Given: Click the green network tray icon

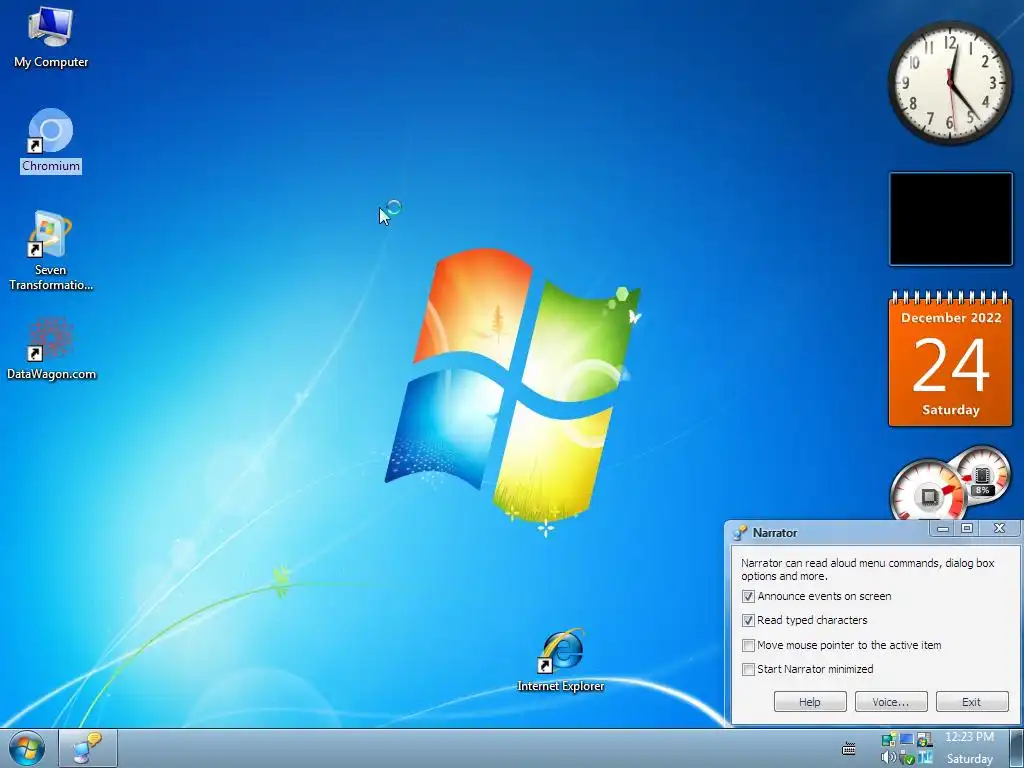Looking at the screenshot, I should (889, 739).
